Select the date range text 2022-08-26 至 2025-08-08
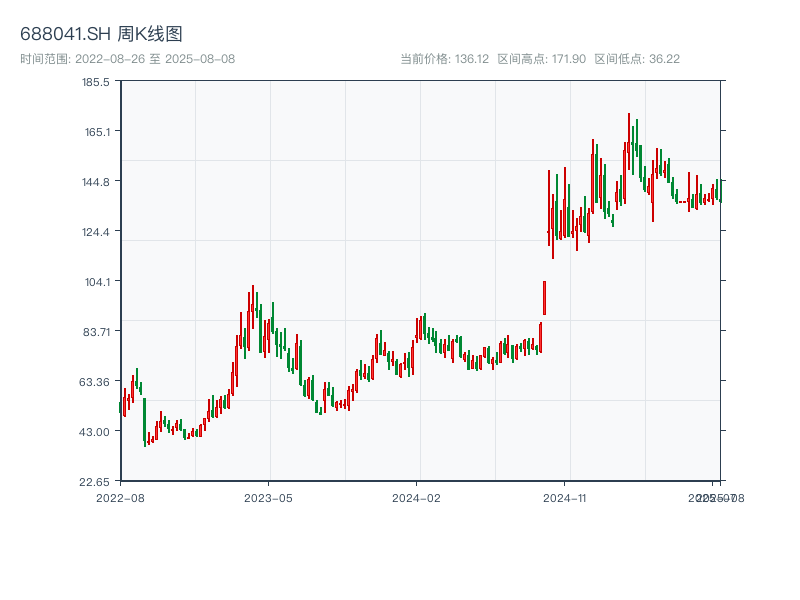 pos(155,59)
